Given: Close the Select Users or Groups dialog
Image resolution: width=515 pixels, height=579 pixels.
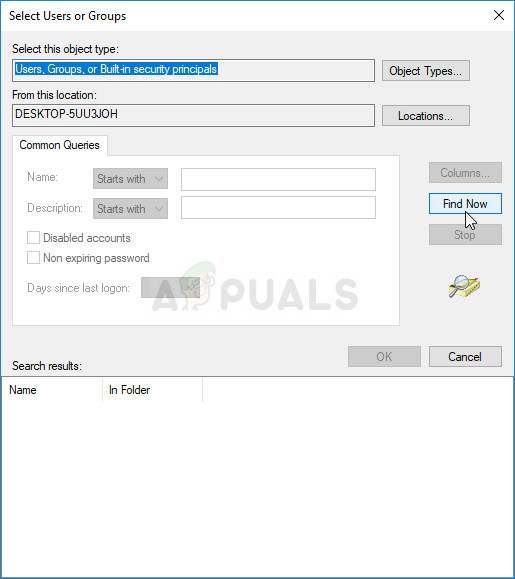Looking at the screenshot, I should (499, 15).
